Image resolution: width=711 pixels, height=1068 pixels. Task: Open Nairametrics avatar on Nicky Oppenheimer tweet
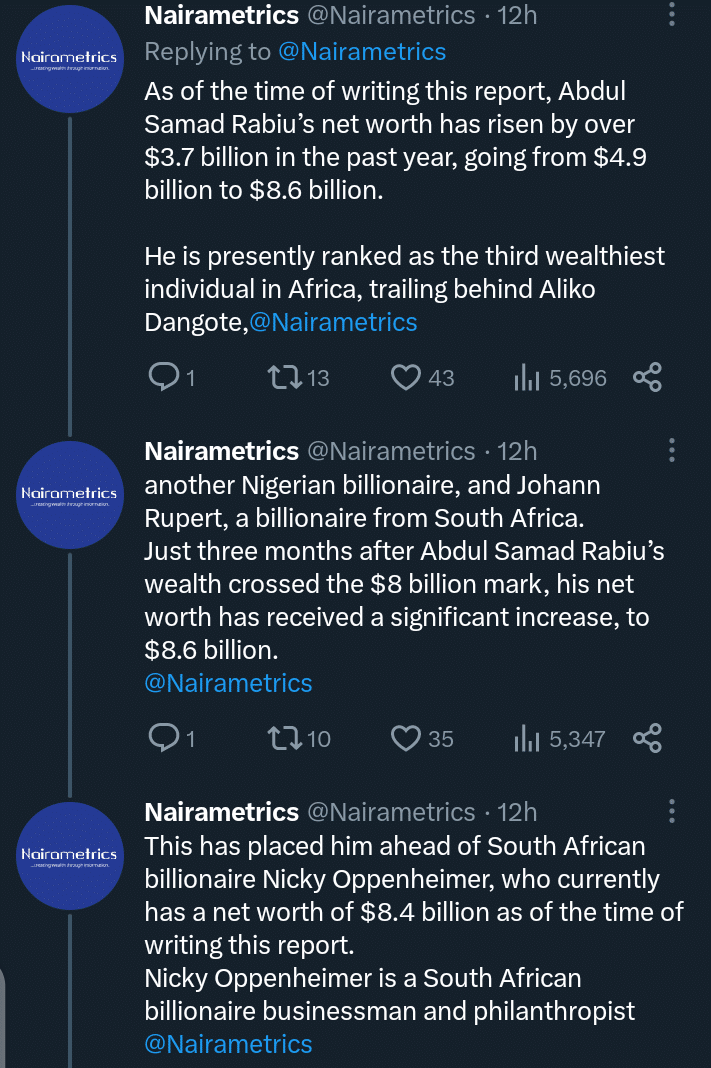tap(69, 856)
